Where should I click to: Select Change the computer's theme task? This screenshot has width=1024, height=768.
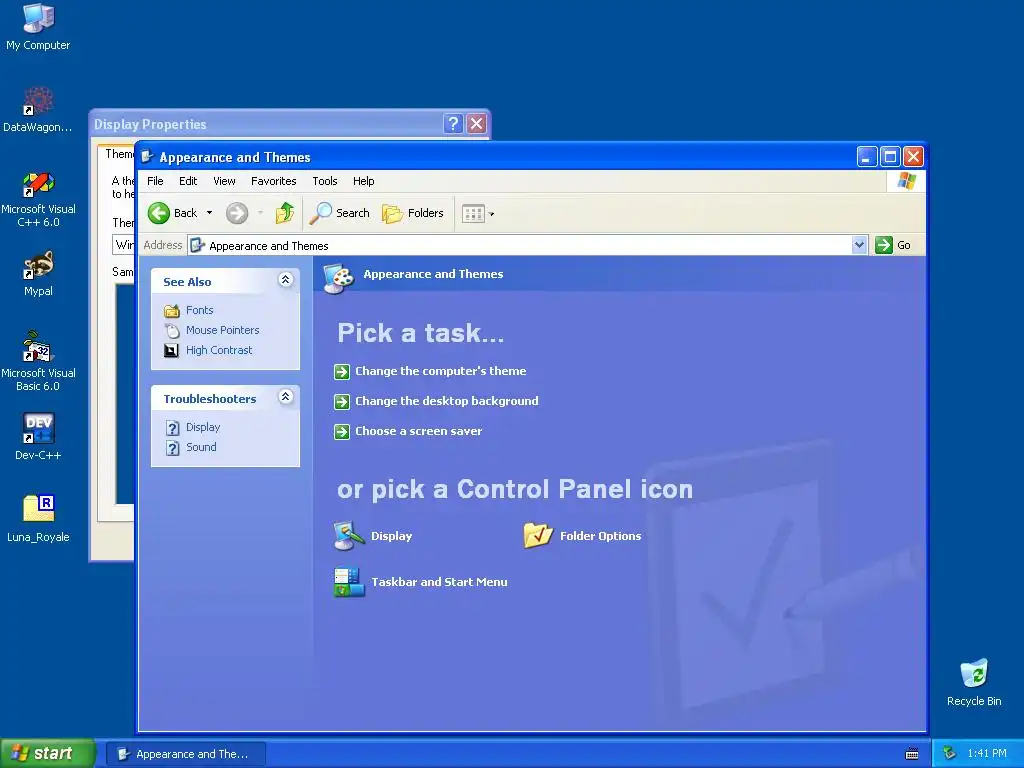[x=441, y=371]
